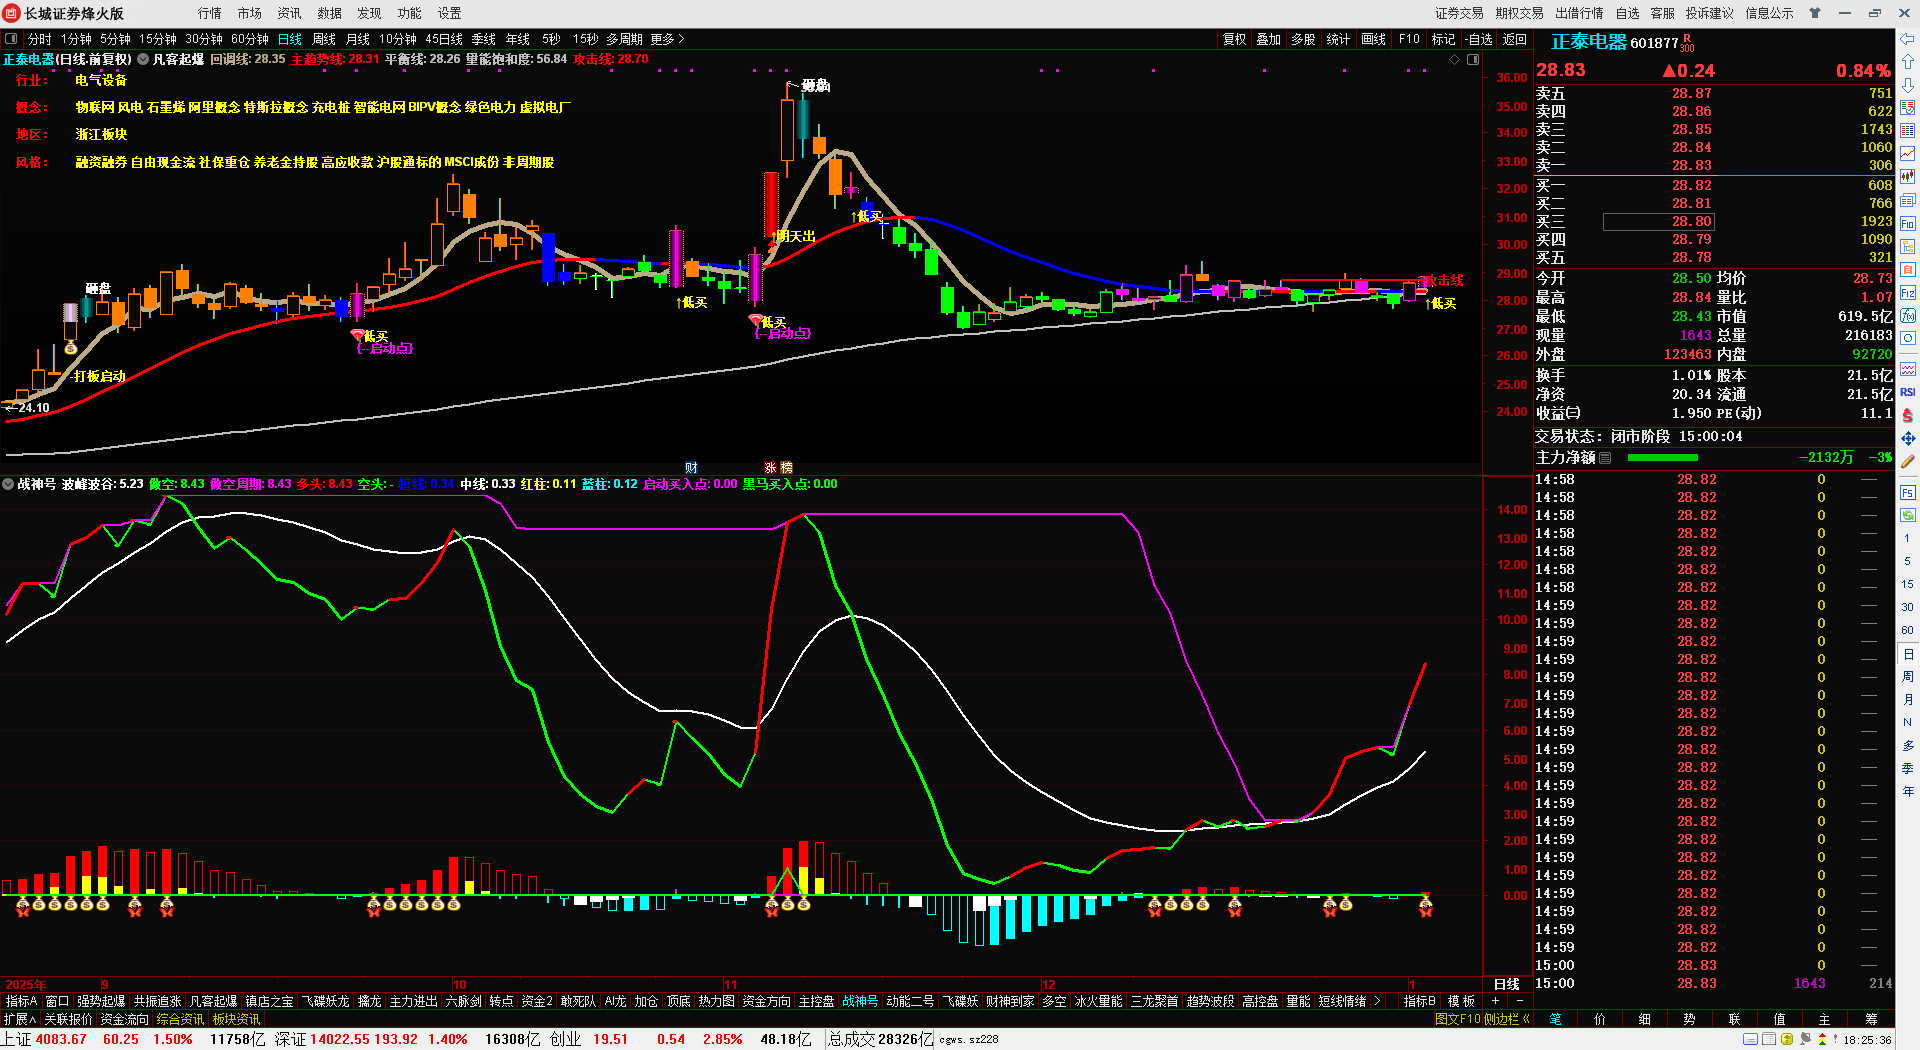The width and height of the screenshot is (1920, 1050).
Task: Click the RSI indicator icon
Action: (1907, 392)
